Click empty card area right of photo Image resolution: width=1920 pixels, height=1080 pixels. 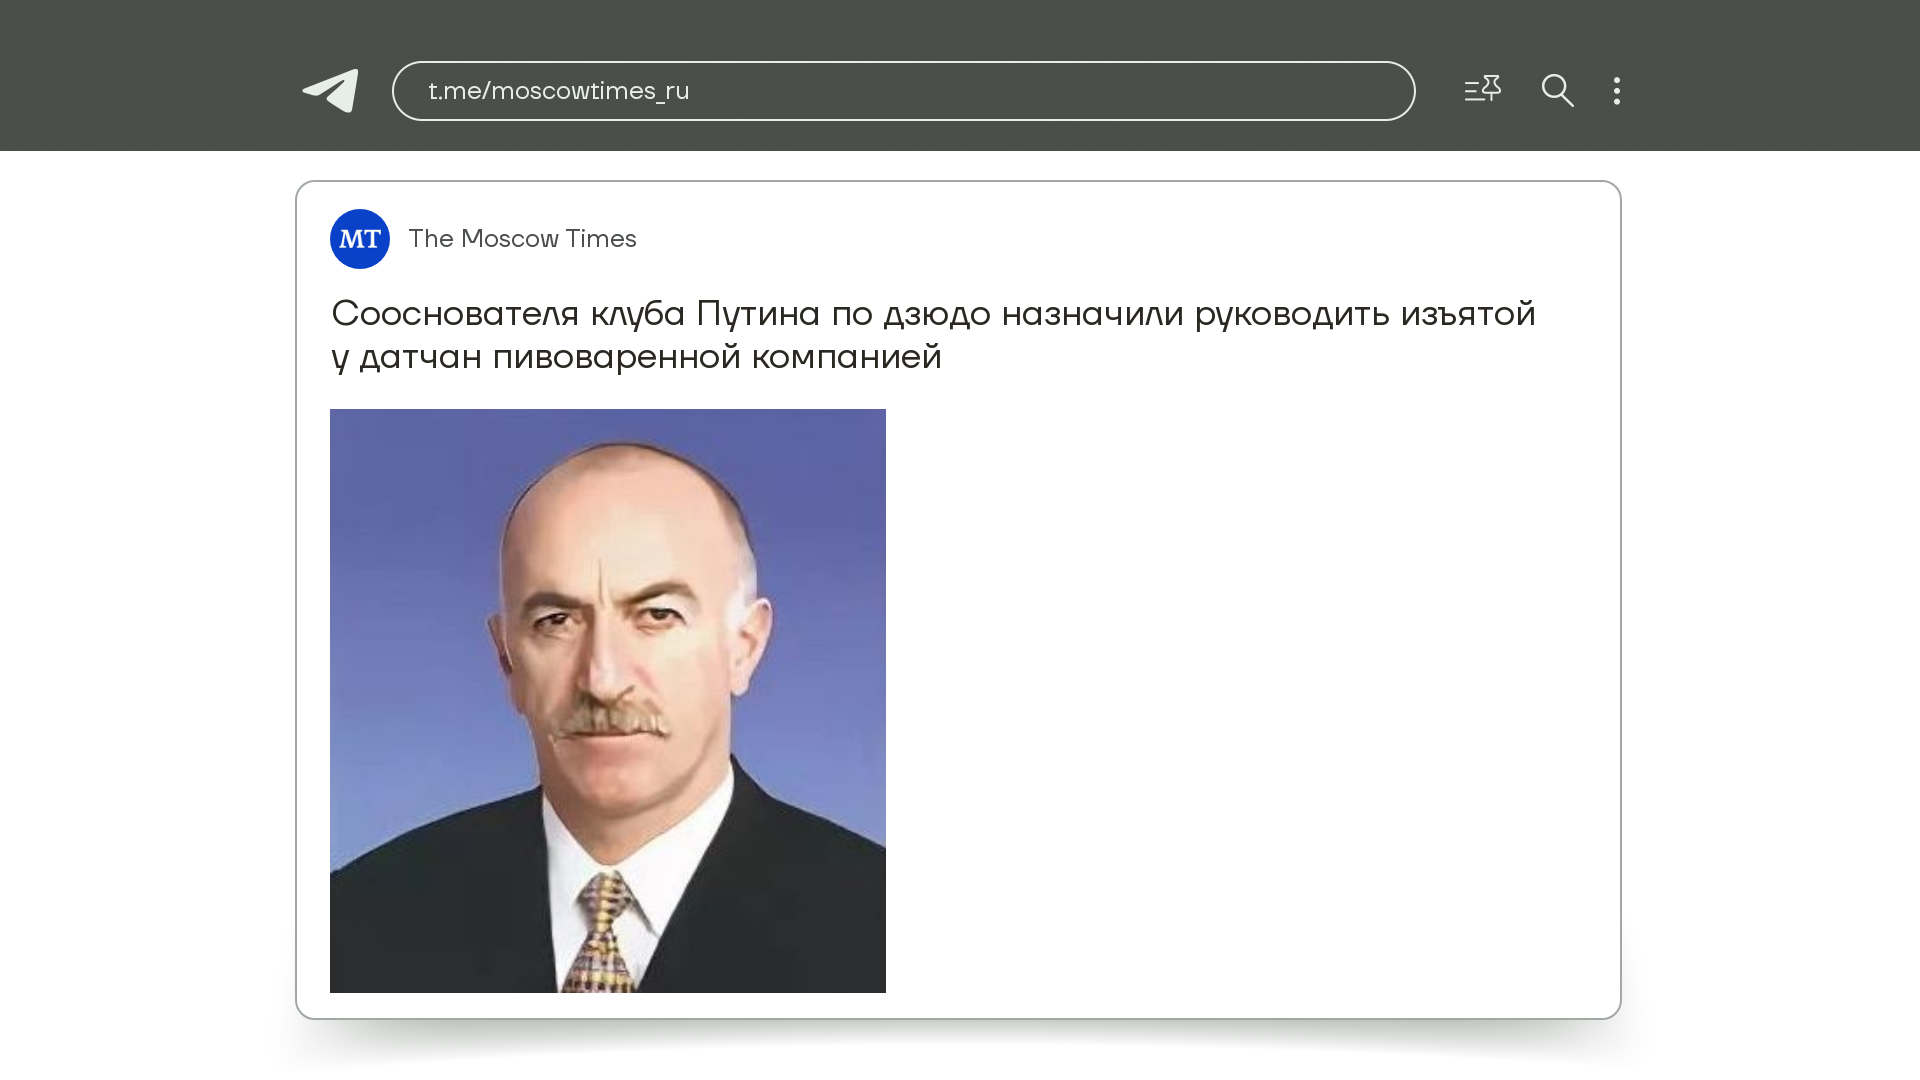(1250, 700)
